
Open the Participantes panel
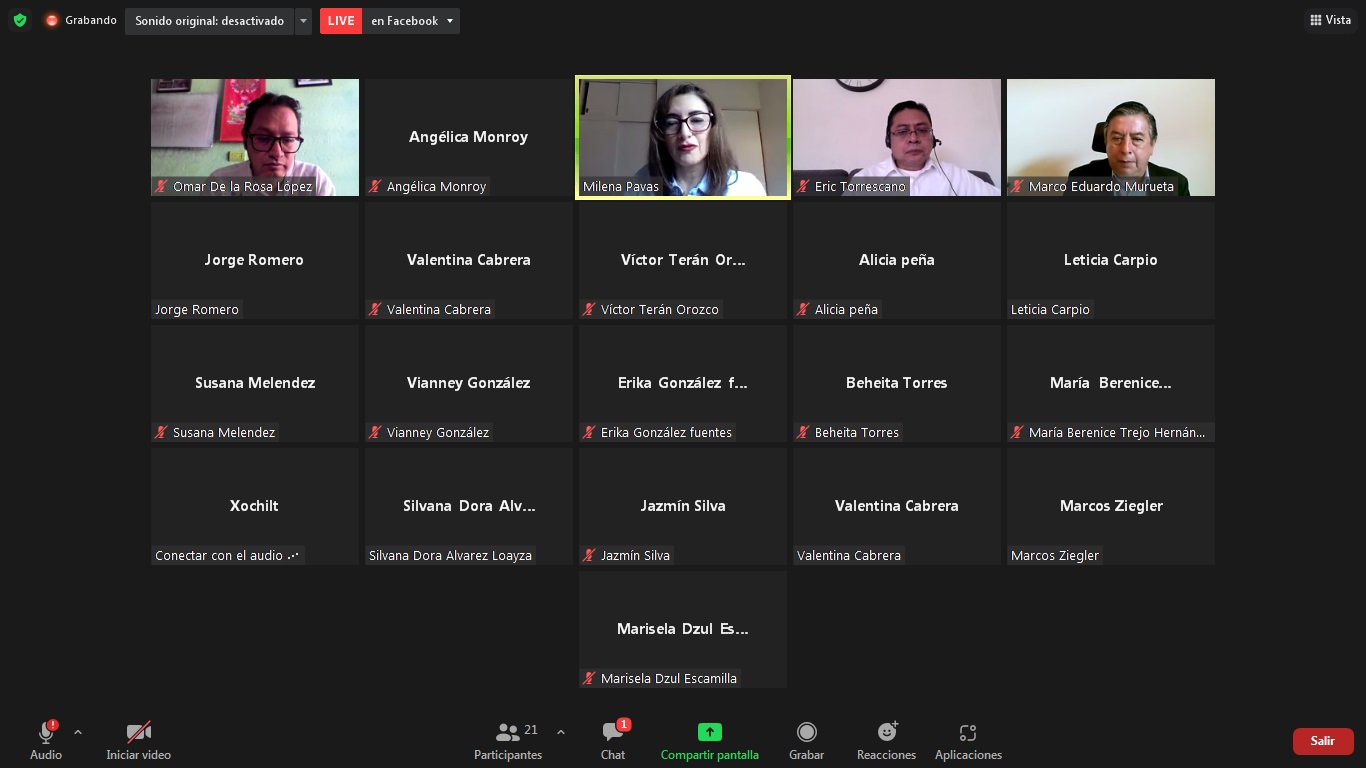pos(508,741)
